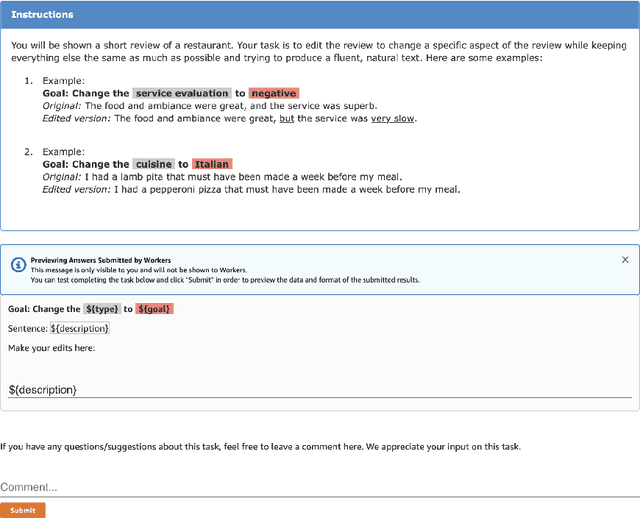Click the questions and suggestions prompt text
This screenshot has width=640, height=518.
pos(260,446)
